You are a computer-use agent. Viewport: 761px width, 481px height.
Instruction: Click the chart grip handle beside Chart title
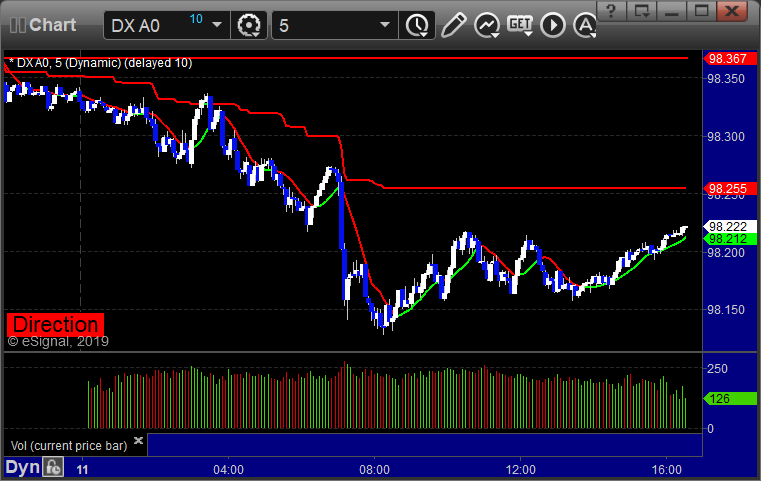pyautogui.click(x=17, y=25)
